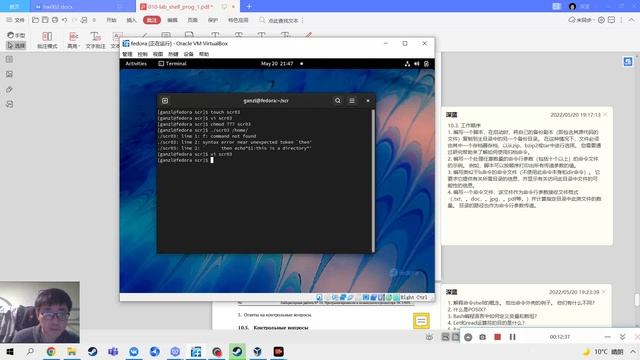This screenshot has height=360, width=640.
Task: Open File Explorer from taskbar
Action: tap(72, 351)
